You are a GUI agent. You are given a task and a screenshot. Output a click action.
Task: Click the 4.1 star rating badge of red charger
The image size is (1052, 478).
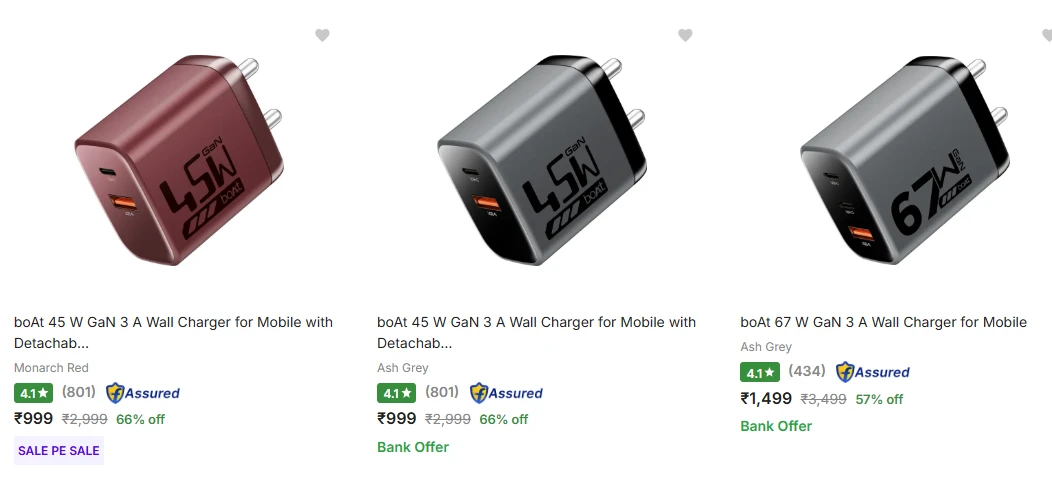click(34, 393)
